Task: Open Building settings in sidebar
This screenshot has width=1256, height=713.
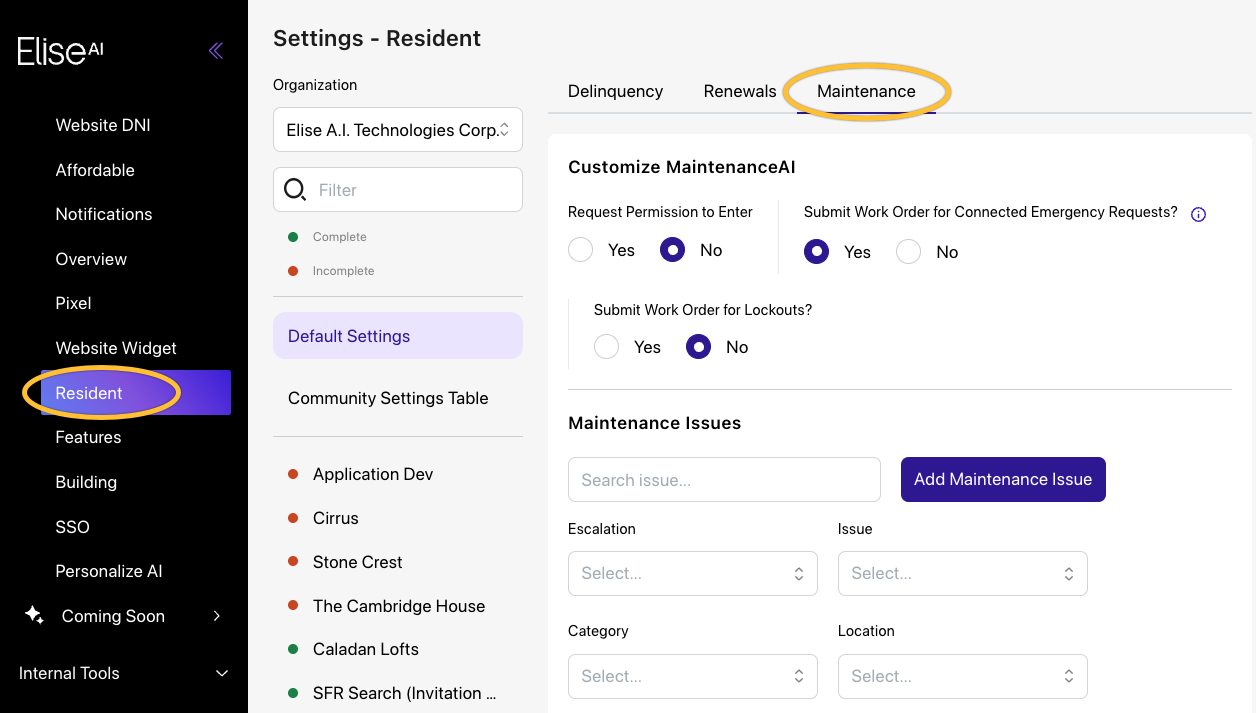Action: [86, 482]
